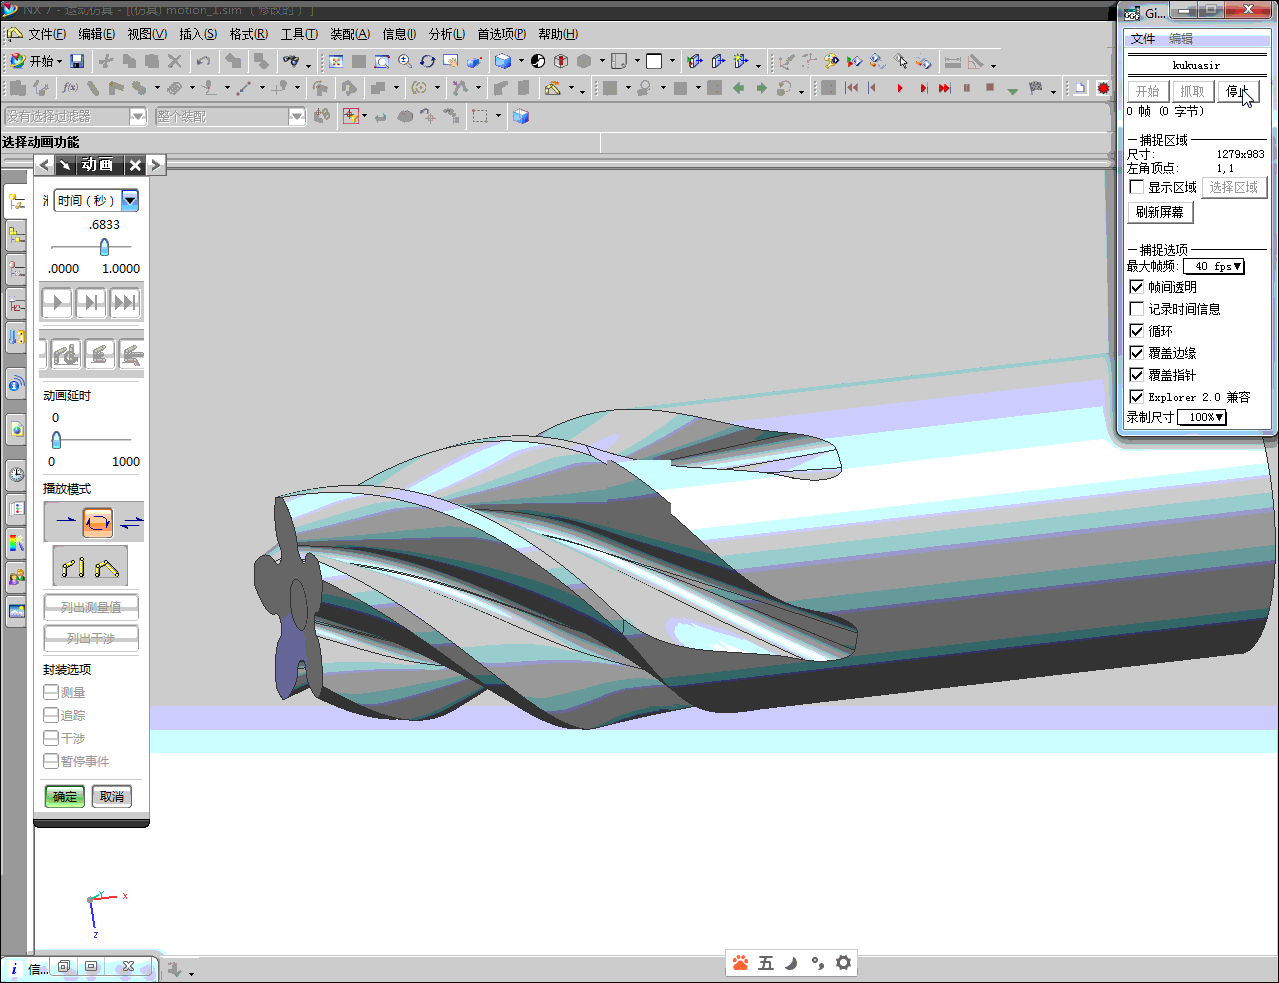Click the red Play animation icon
Image resolution: width=1279 pixels, height=983 pixels.
point(900,88)
